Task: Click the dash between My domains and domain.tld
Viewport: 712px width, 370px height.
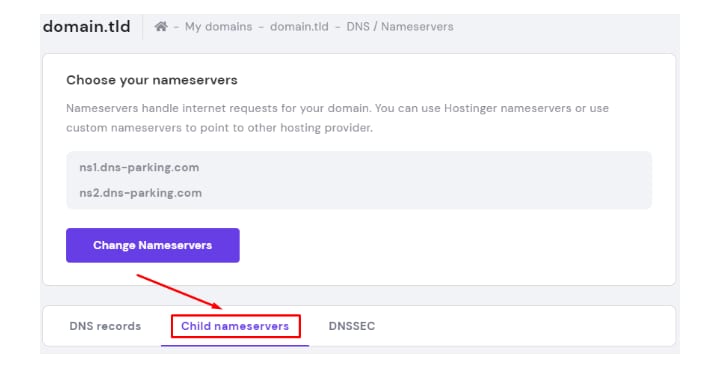Action: click(261, 27)
